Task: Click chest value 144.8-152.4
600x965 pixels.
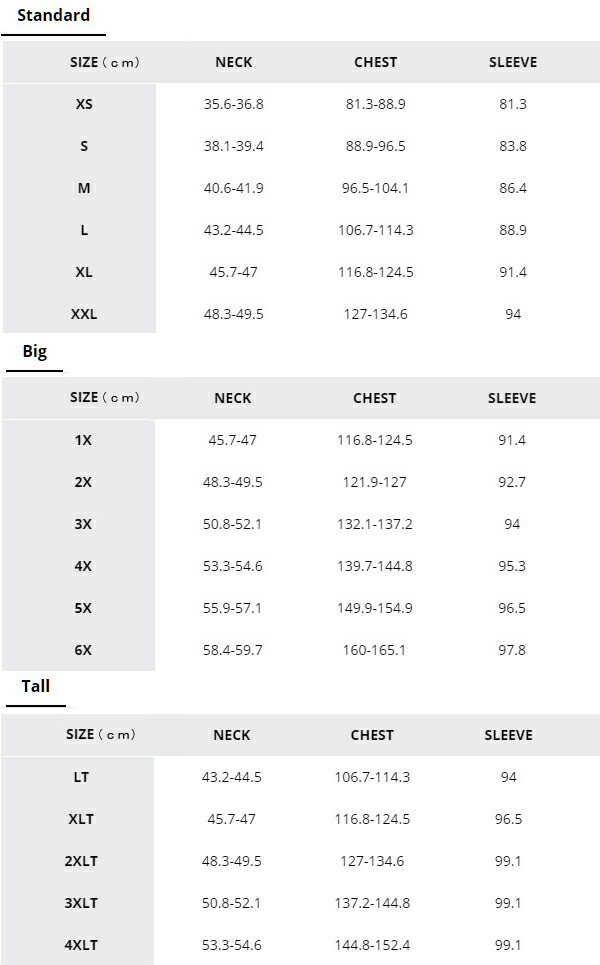Action: (x=372, y=945)
